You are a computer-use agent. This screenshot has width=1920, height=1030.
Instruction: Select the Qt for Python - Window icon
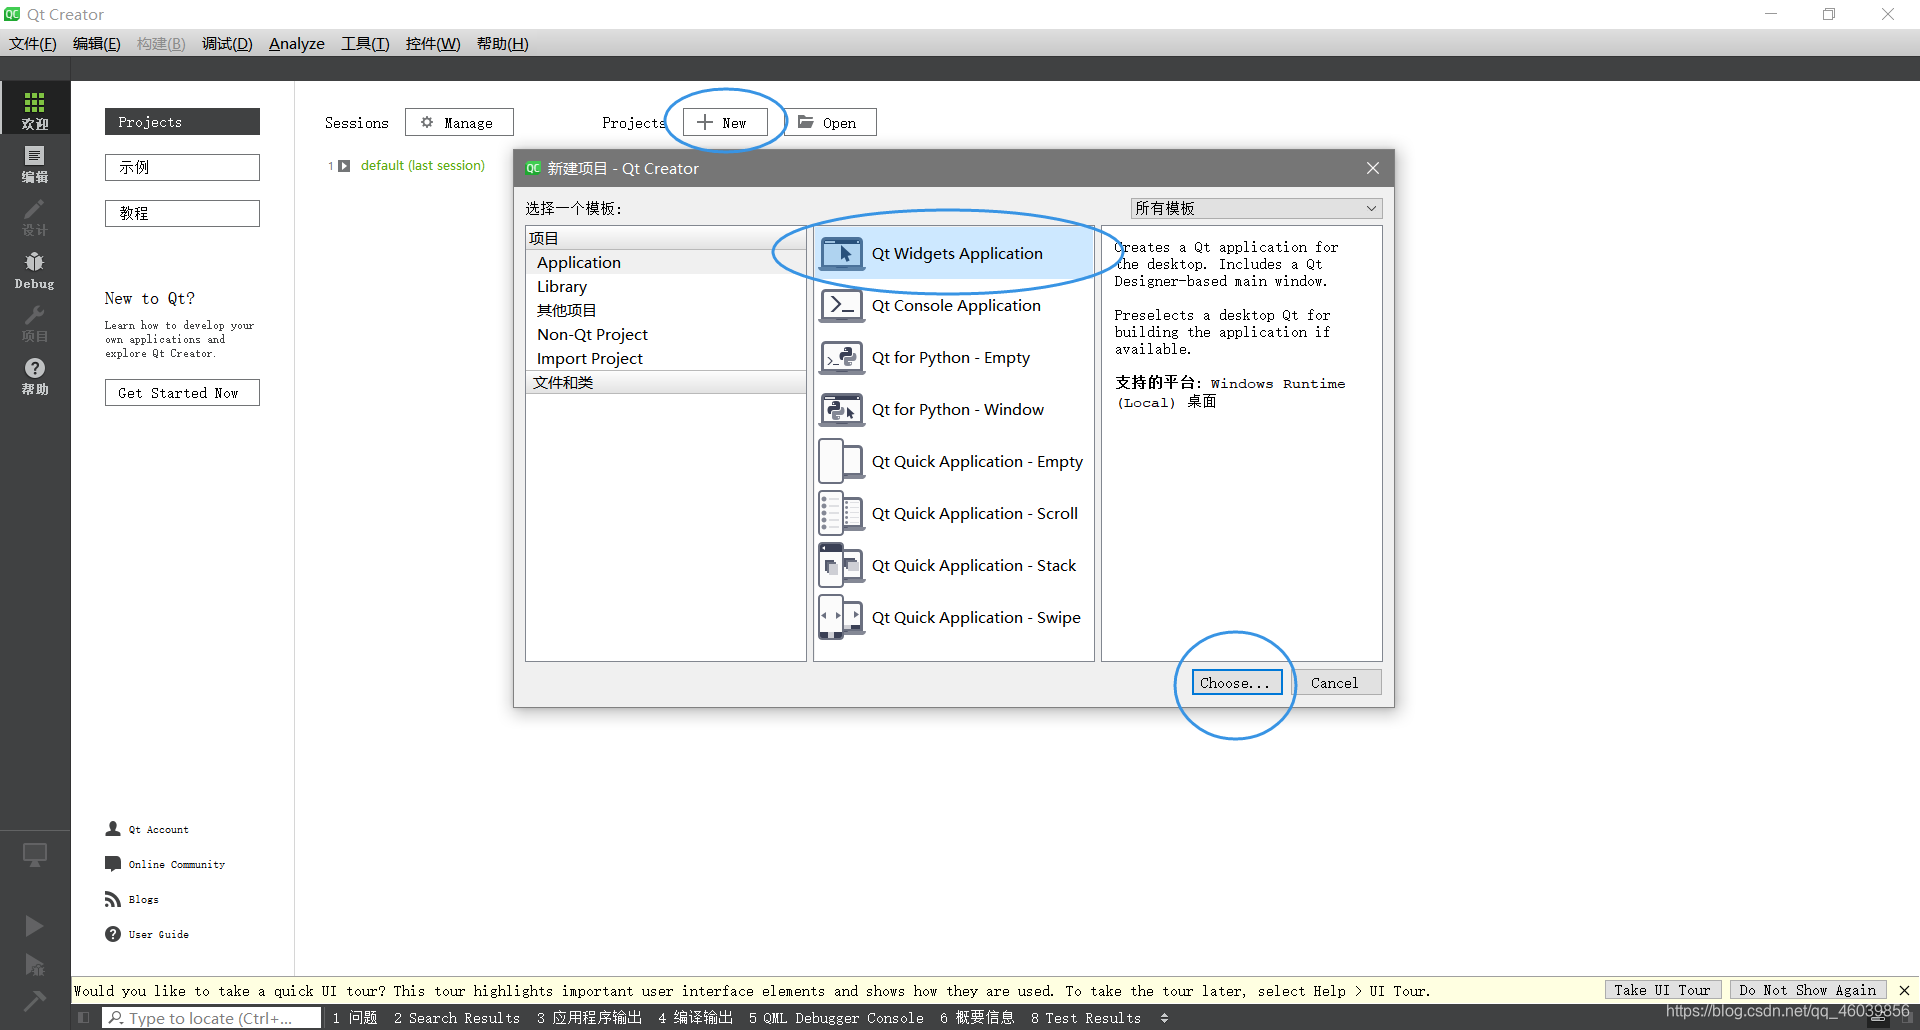point(842,410)
